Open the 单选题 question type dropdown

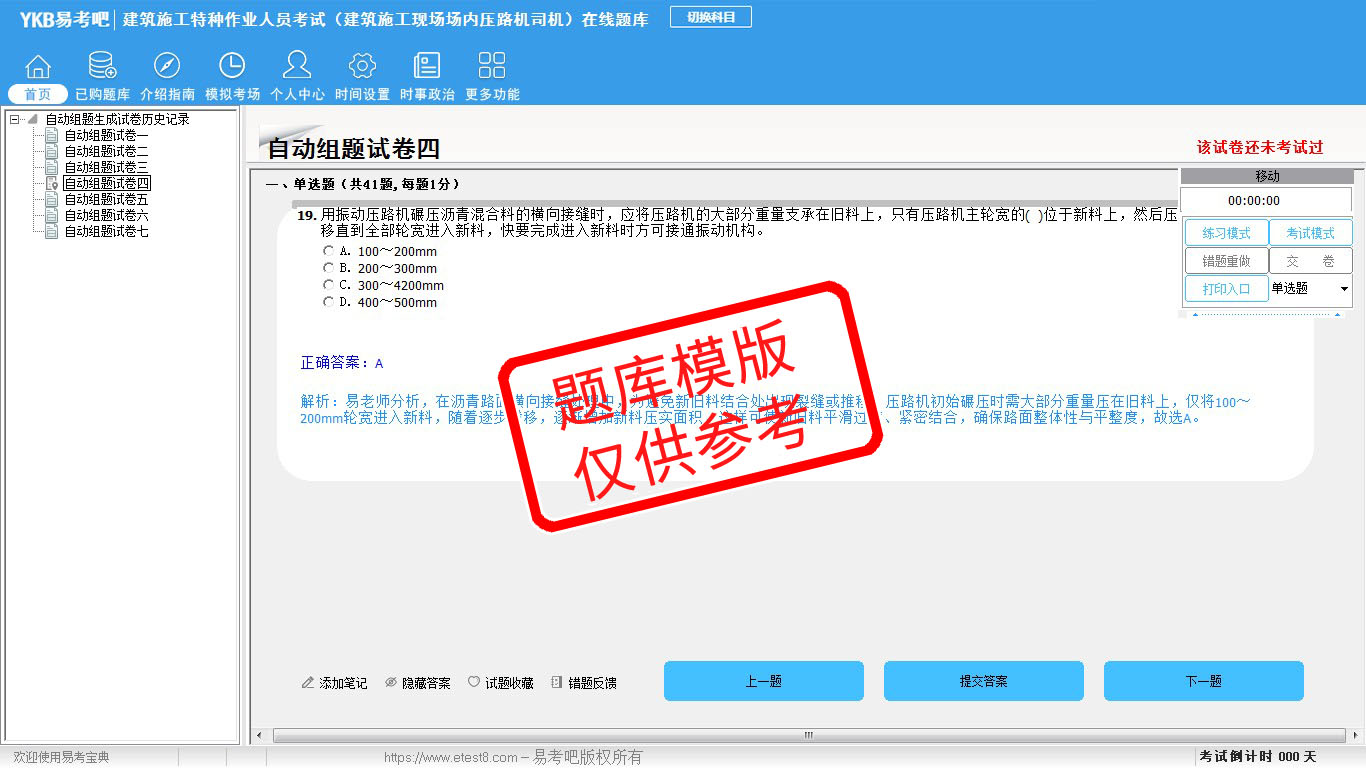[x=1344, y=289]
